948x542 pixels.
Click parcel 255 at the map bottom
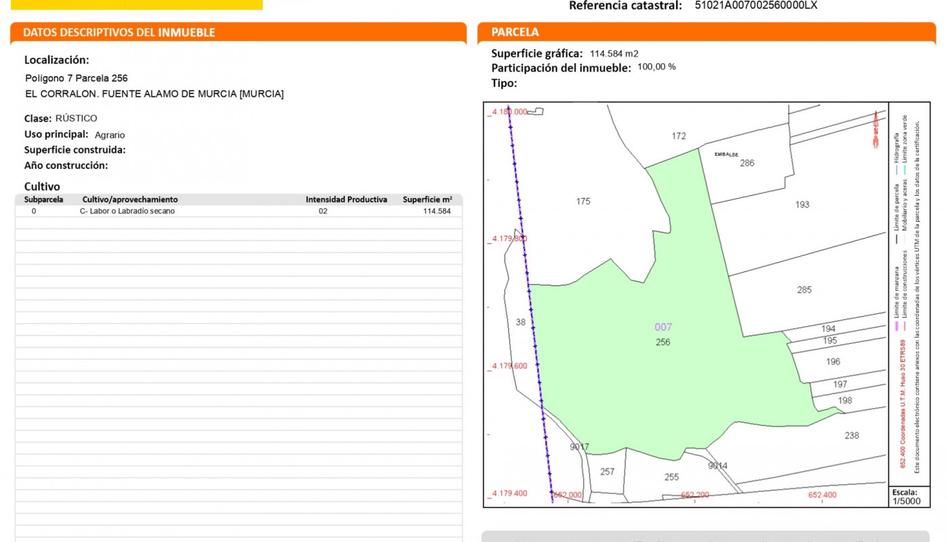click(x=671, y=477)
